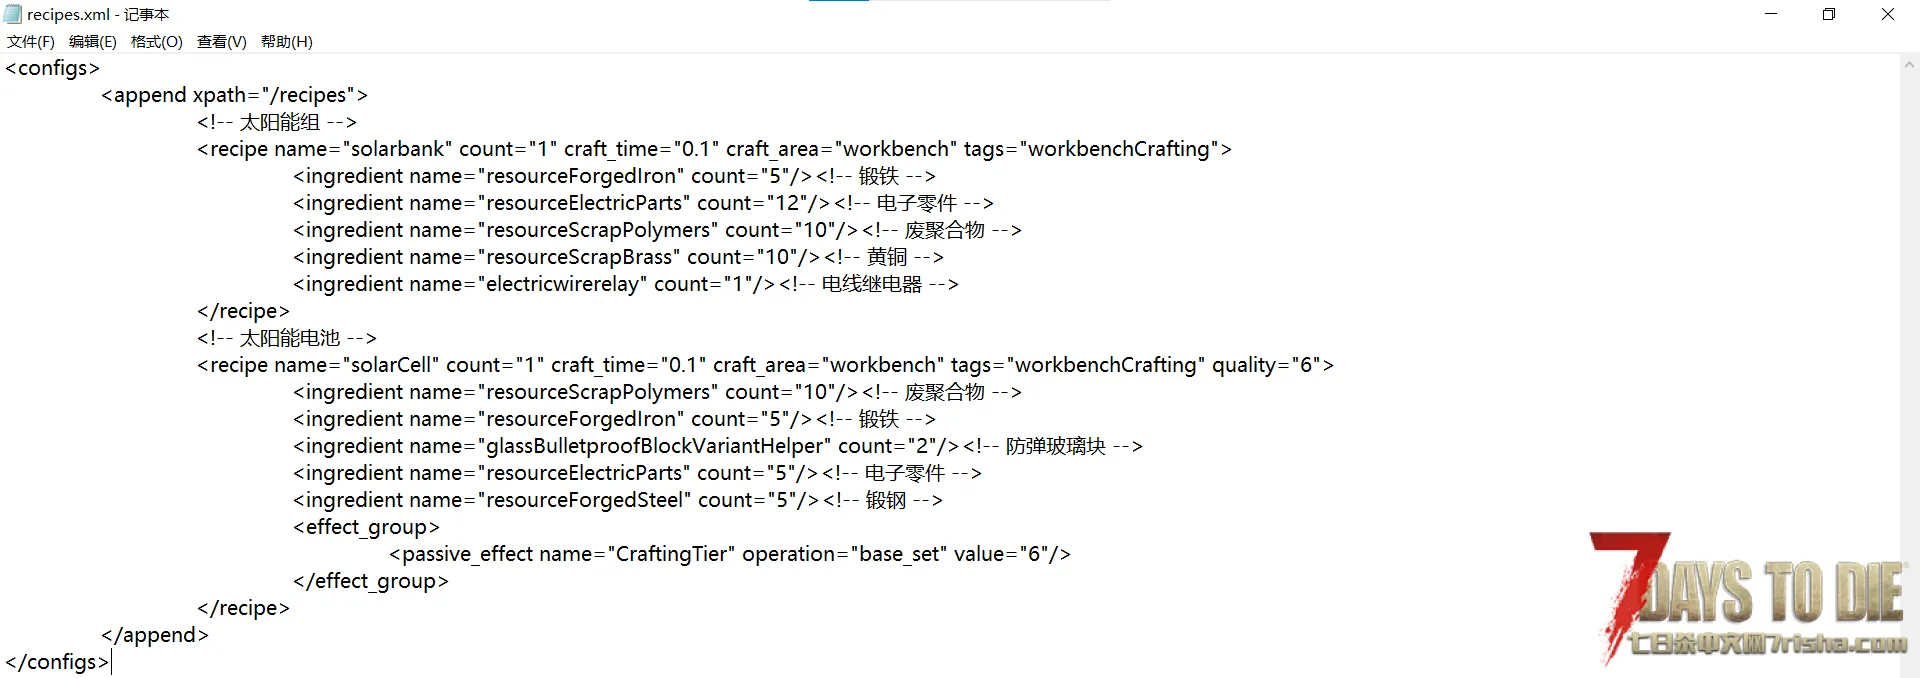Viewport: 1920px width, 678px height.
Task: Open the 查看(V) View menu
Action: click(221, 41)
